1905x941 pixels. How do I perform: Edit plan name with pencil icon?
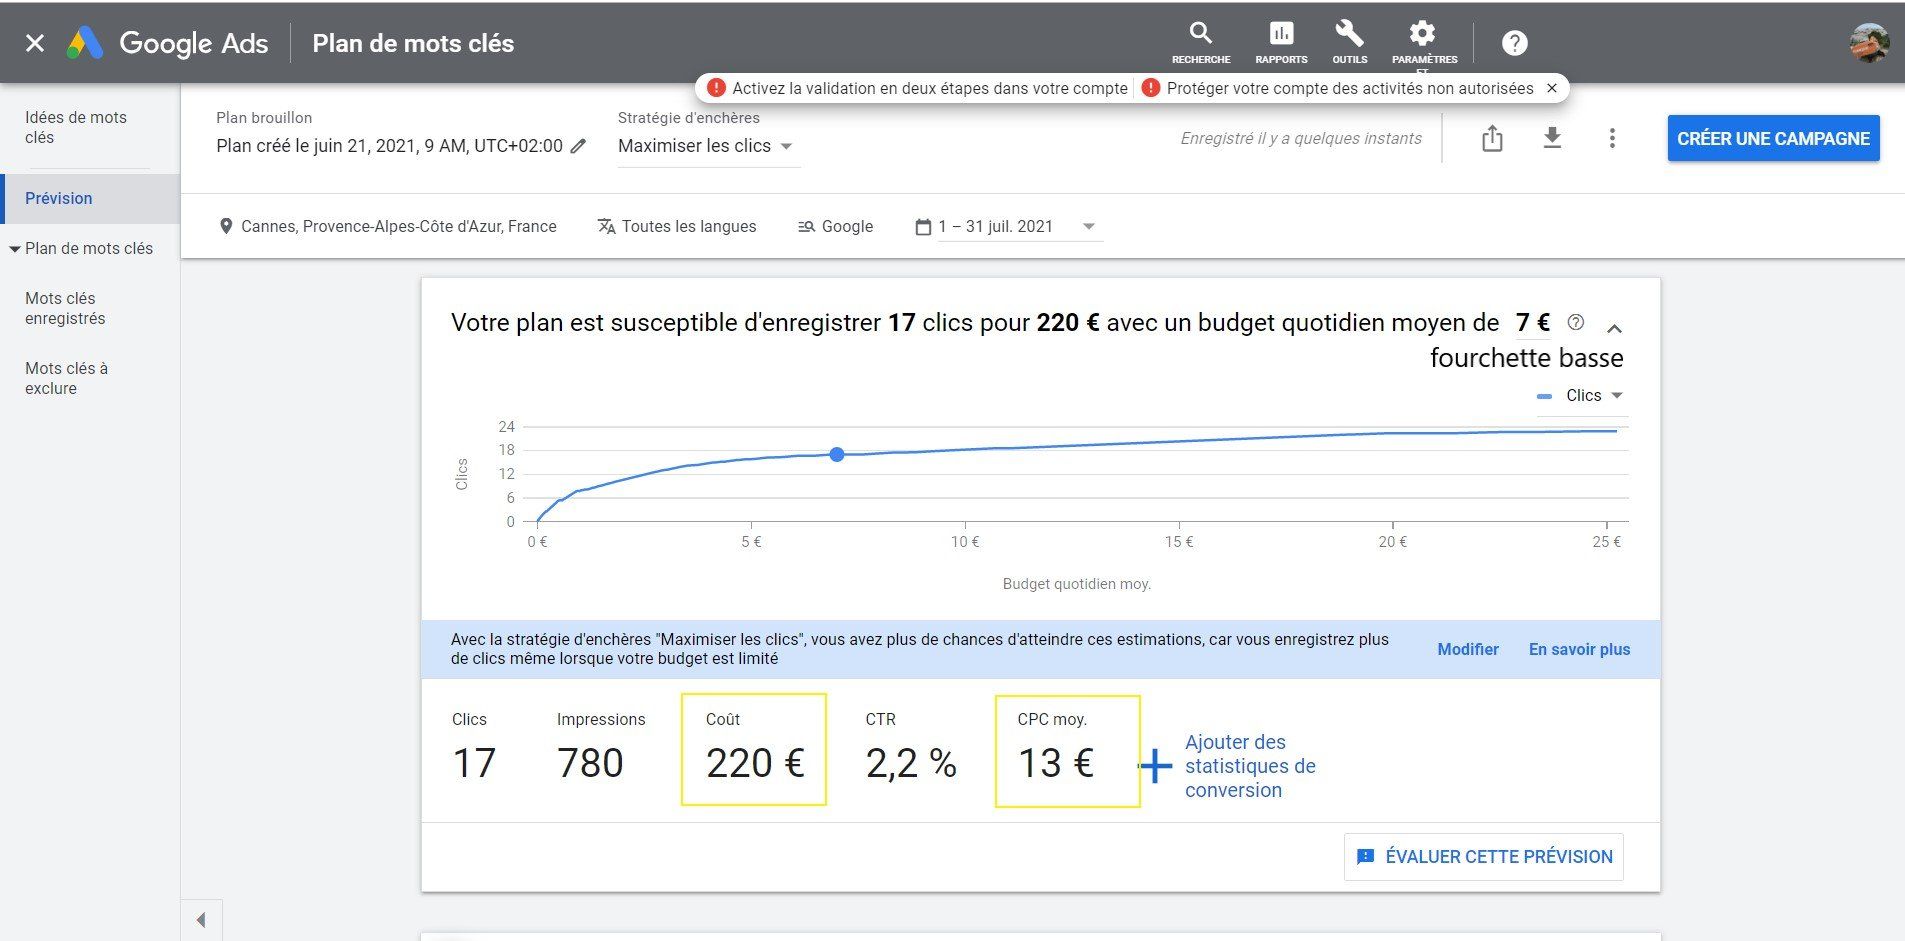tap(578, 146)
